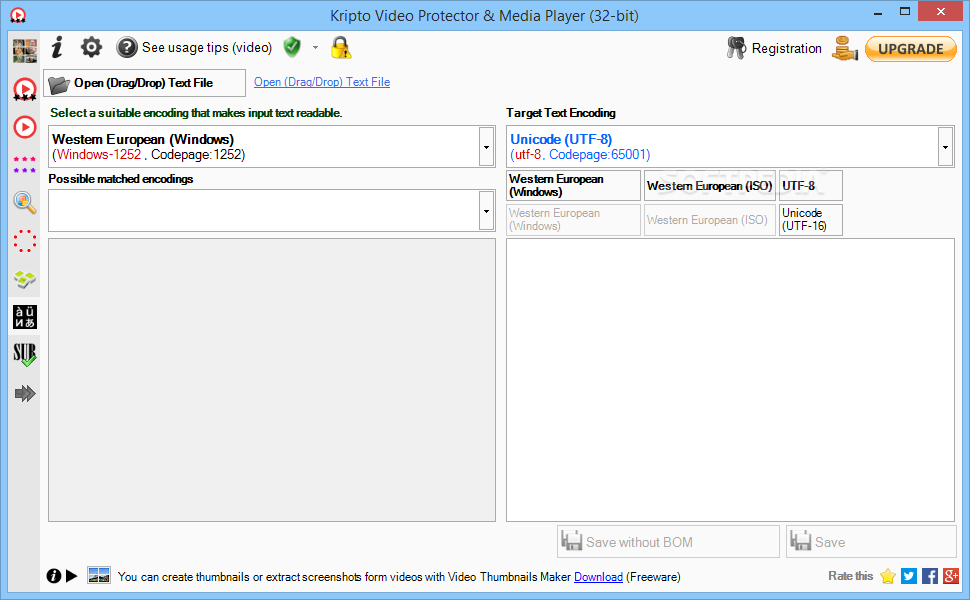Click the information 'i' toolbar icon

(x=57, y=47)
